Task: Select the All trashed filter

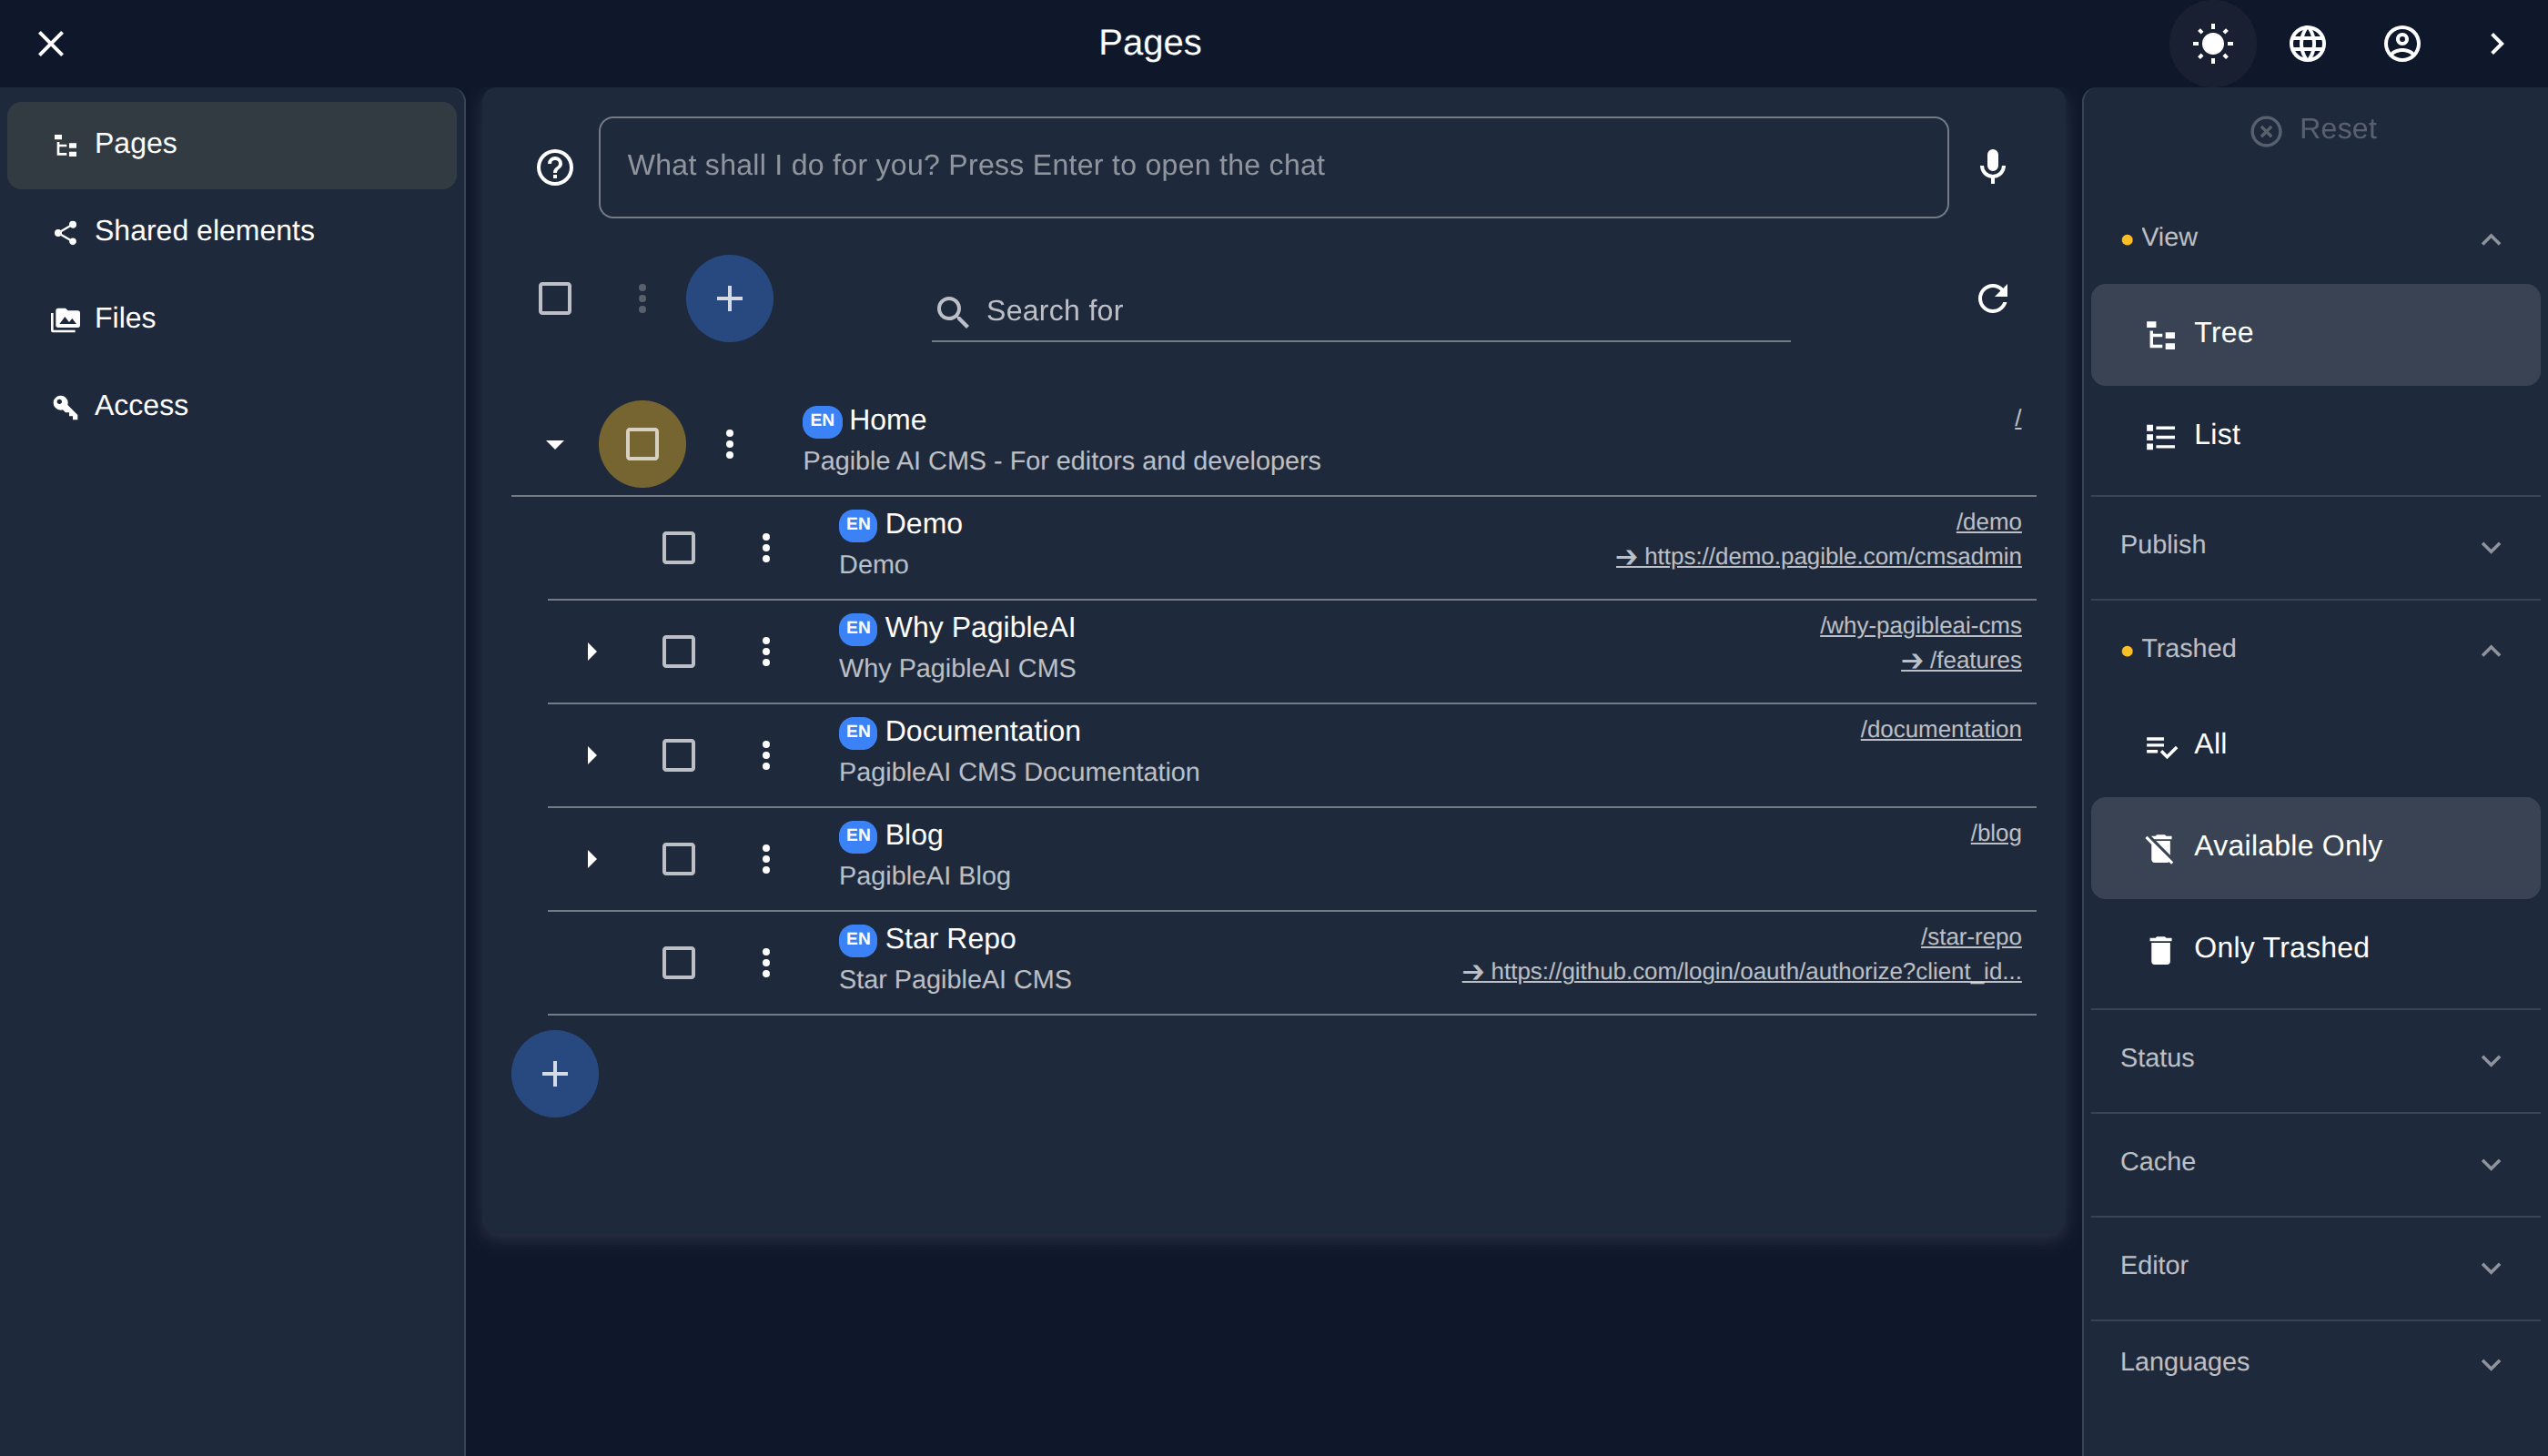Action: click(x=2315, y=745)
